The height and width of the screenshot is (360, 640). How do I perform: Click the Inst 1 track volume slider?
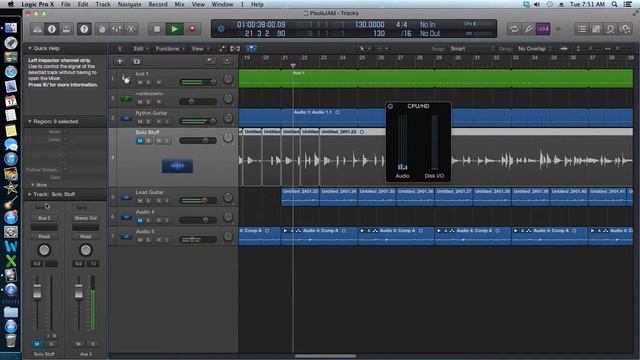click(x=198, y=82)
